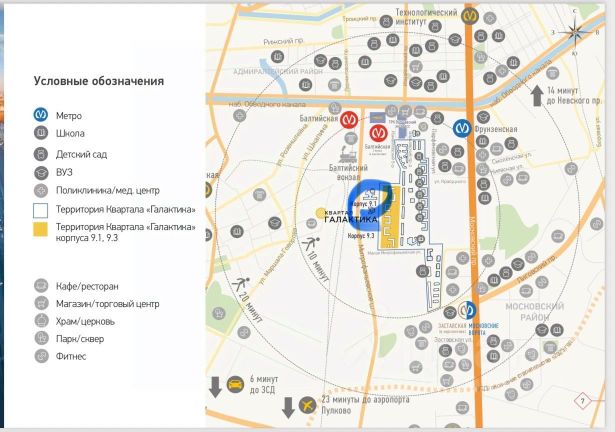Click the down arrow beside the car icon

(215, 387)
